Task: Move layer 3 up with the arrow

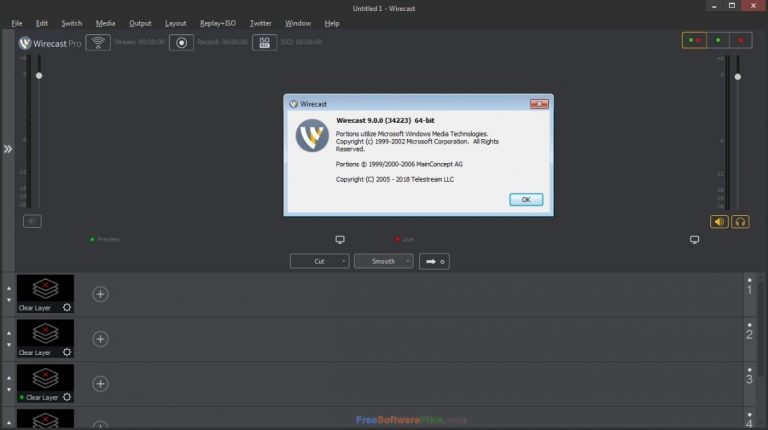Action: [x=9, y=378]
